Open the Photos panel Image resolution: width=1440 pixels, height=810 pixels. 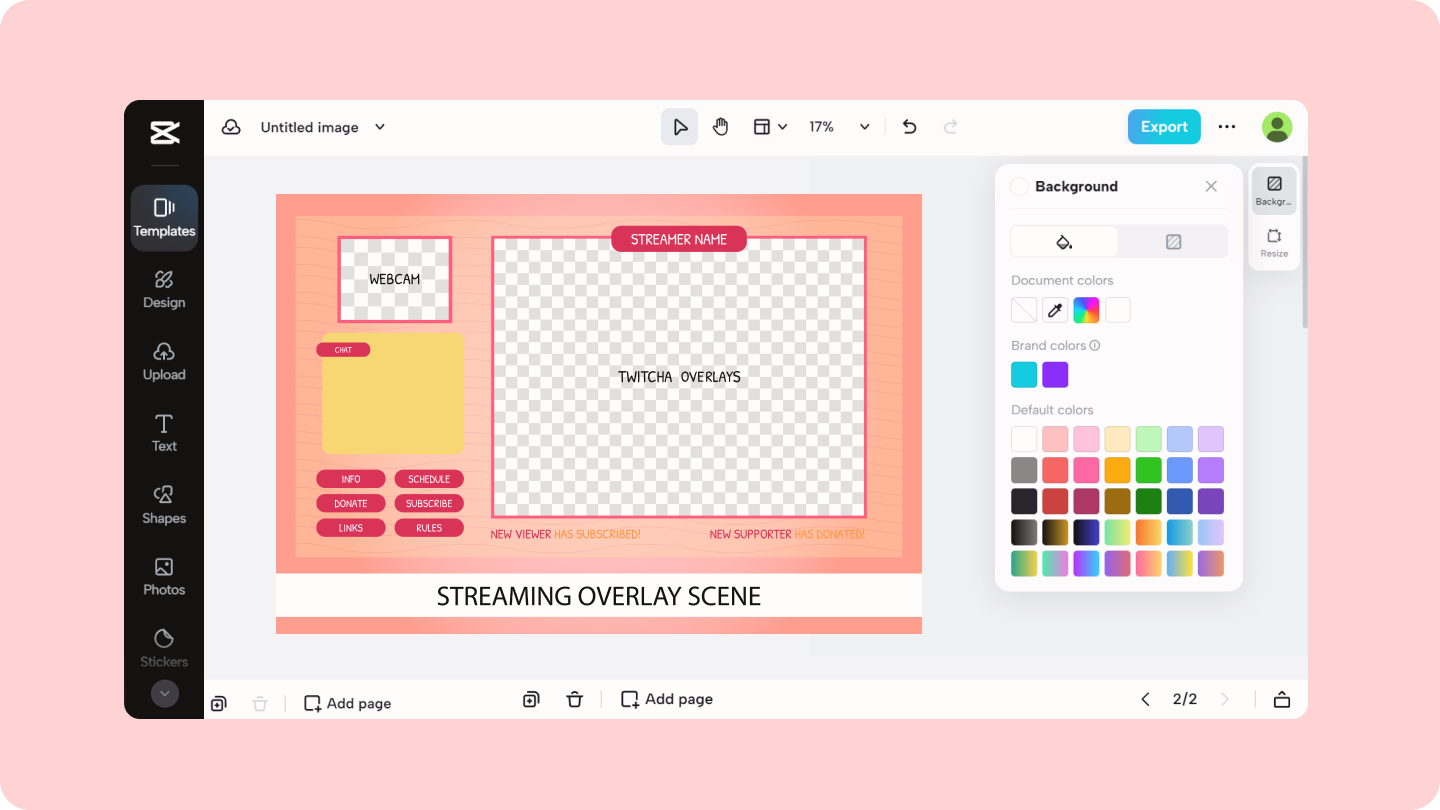[x=163, y=575]
